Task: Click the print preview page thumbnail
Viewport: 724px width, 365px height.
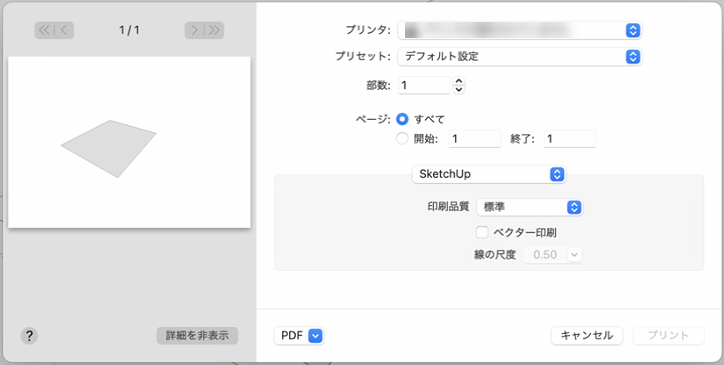Action: point(129,142)
